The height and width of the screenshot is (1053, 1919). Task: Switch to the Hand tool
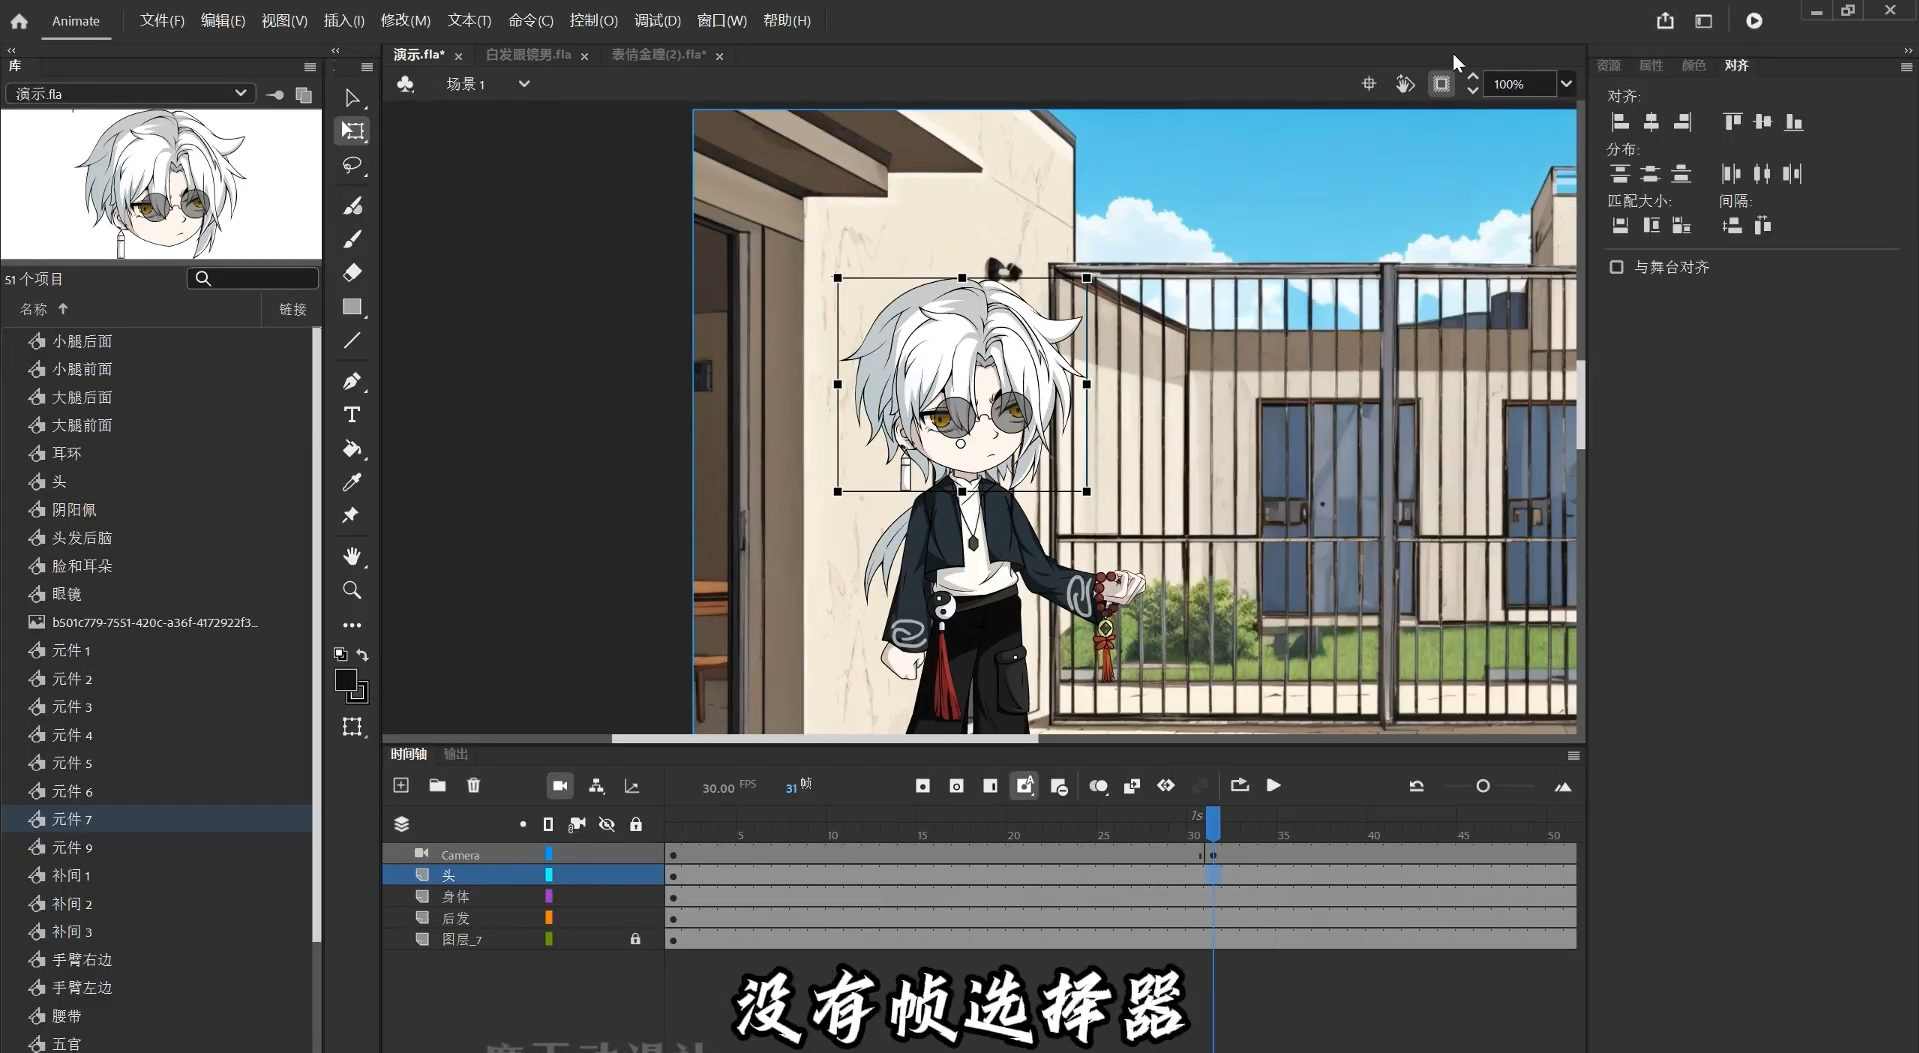tap(352, 556)
